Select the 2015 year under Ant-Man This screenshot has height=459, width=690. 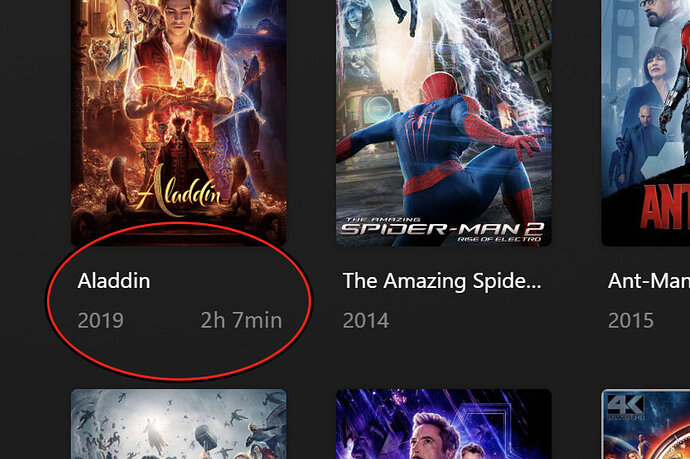pos(631,320)
